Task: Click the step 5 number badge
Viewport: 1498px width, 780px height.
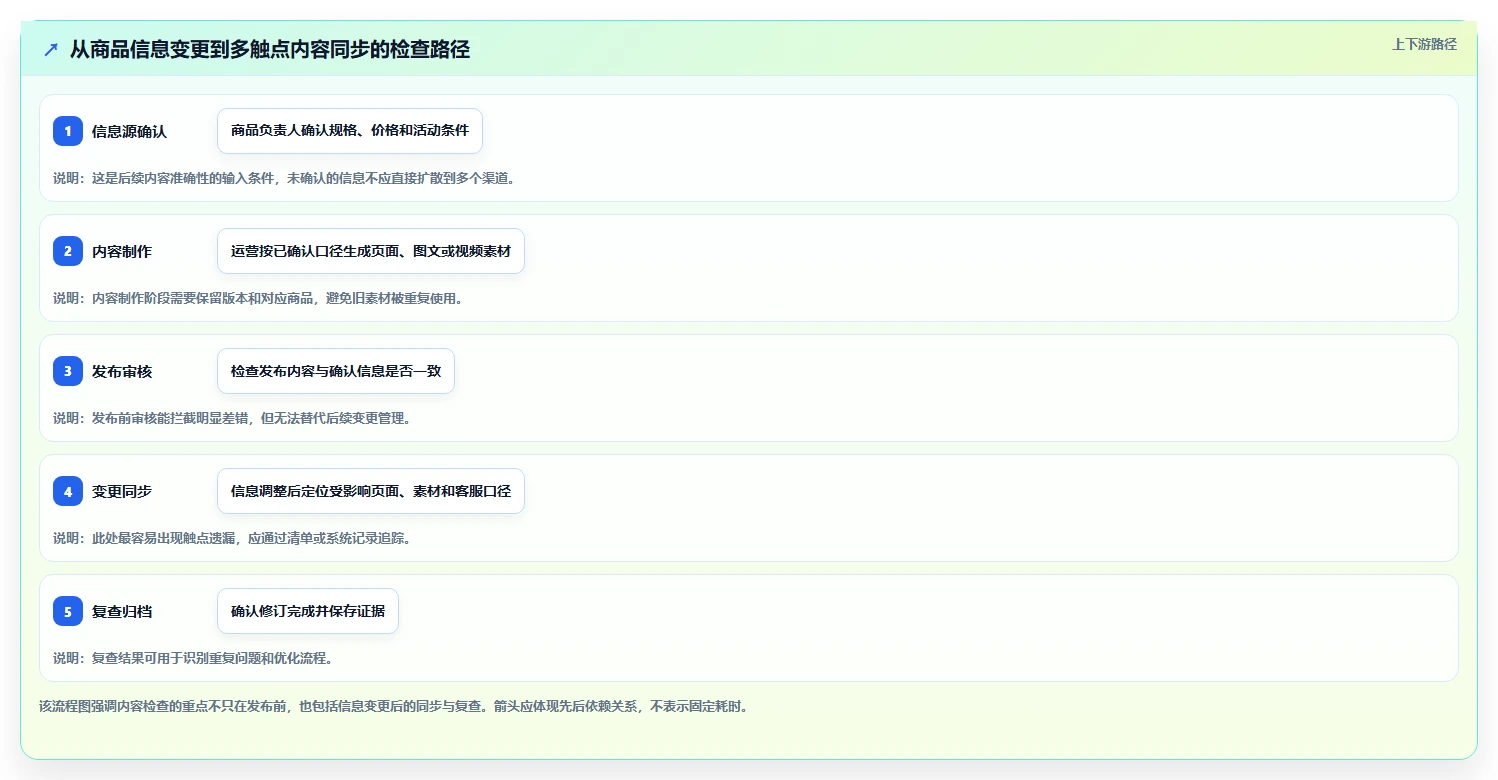Action: point(68,611)
